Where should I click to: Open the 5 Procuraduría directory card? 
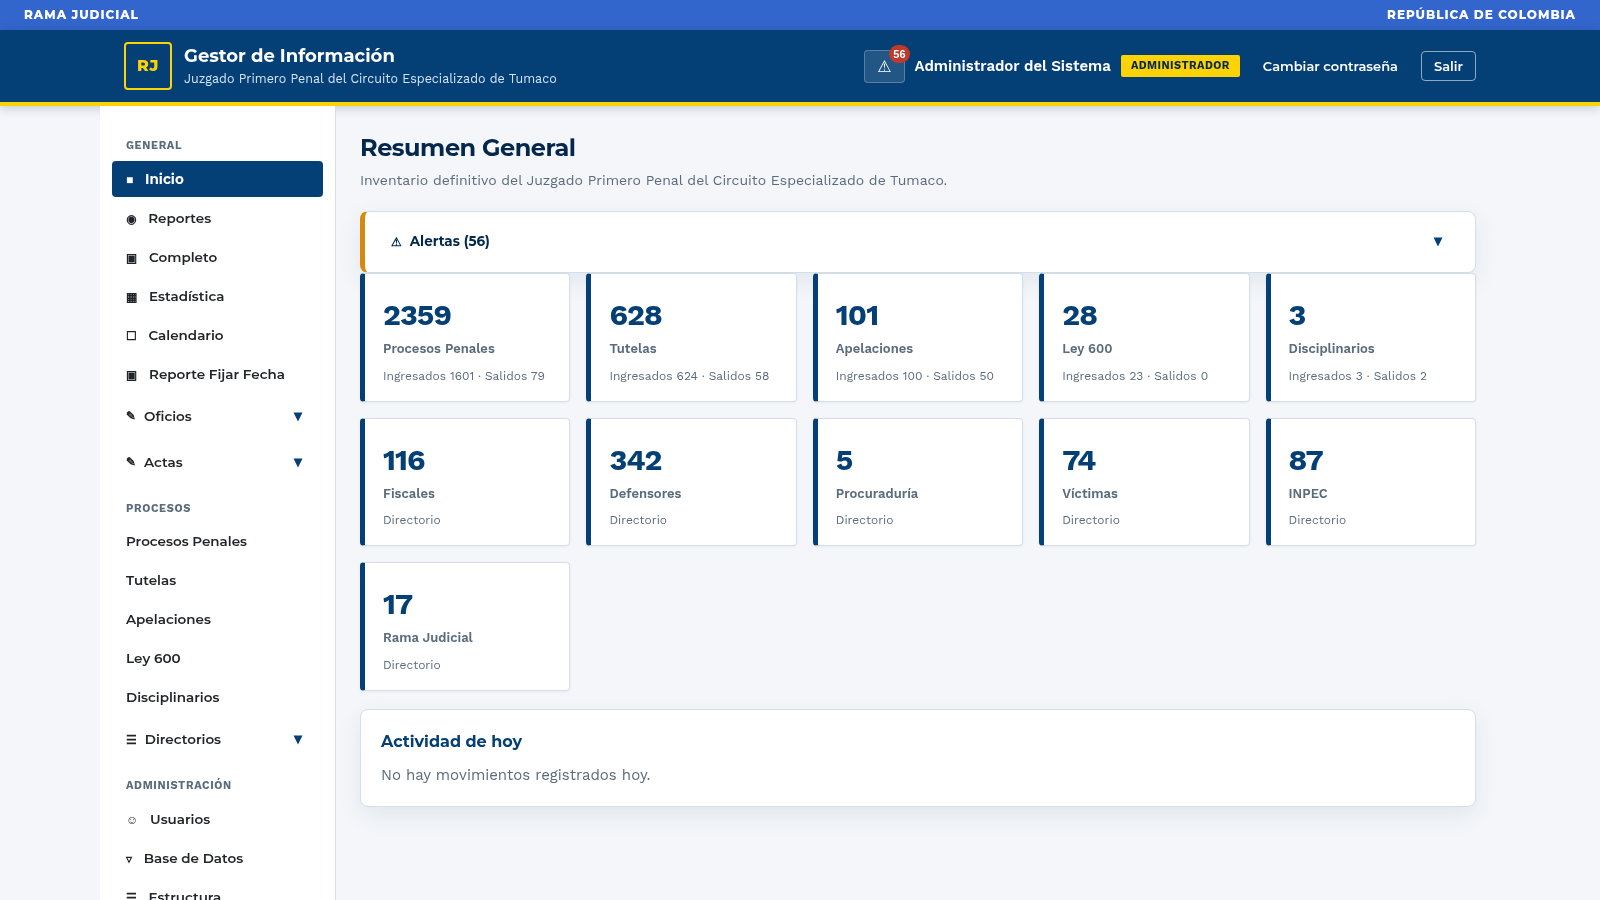[x=918, y=482]
